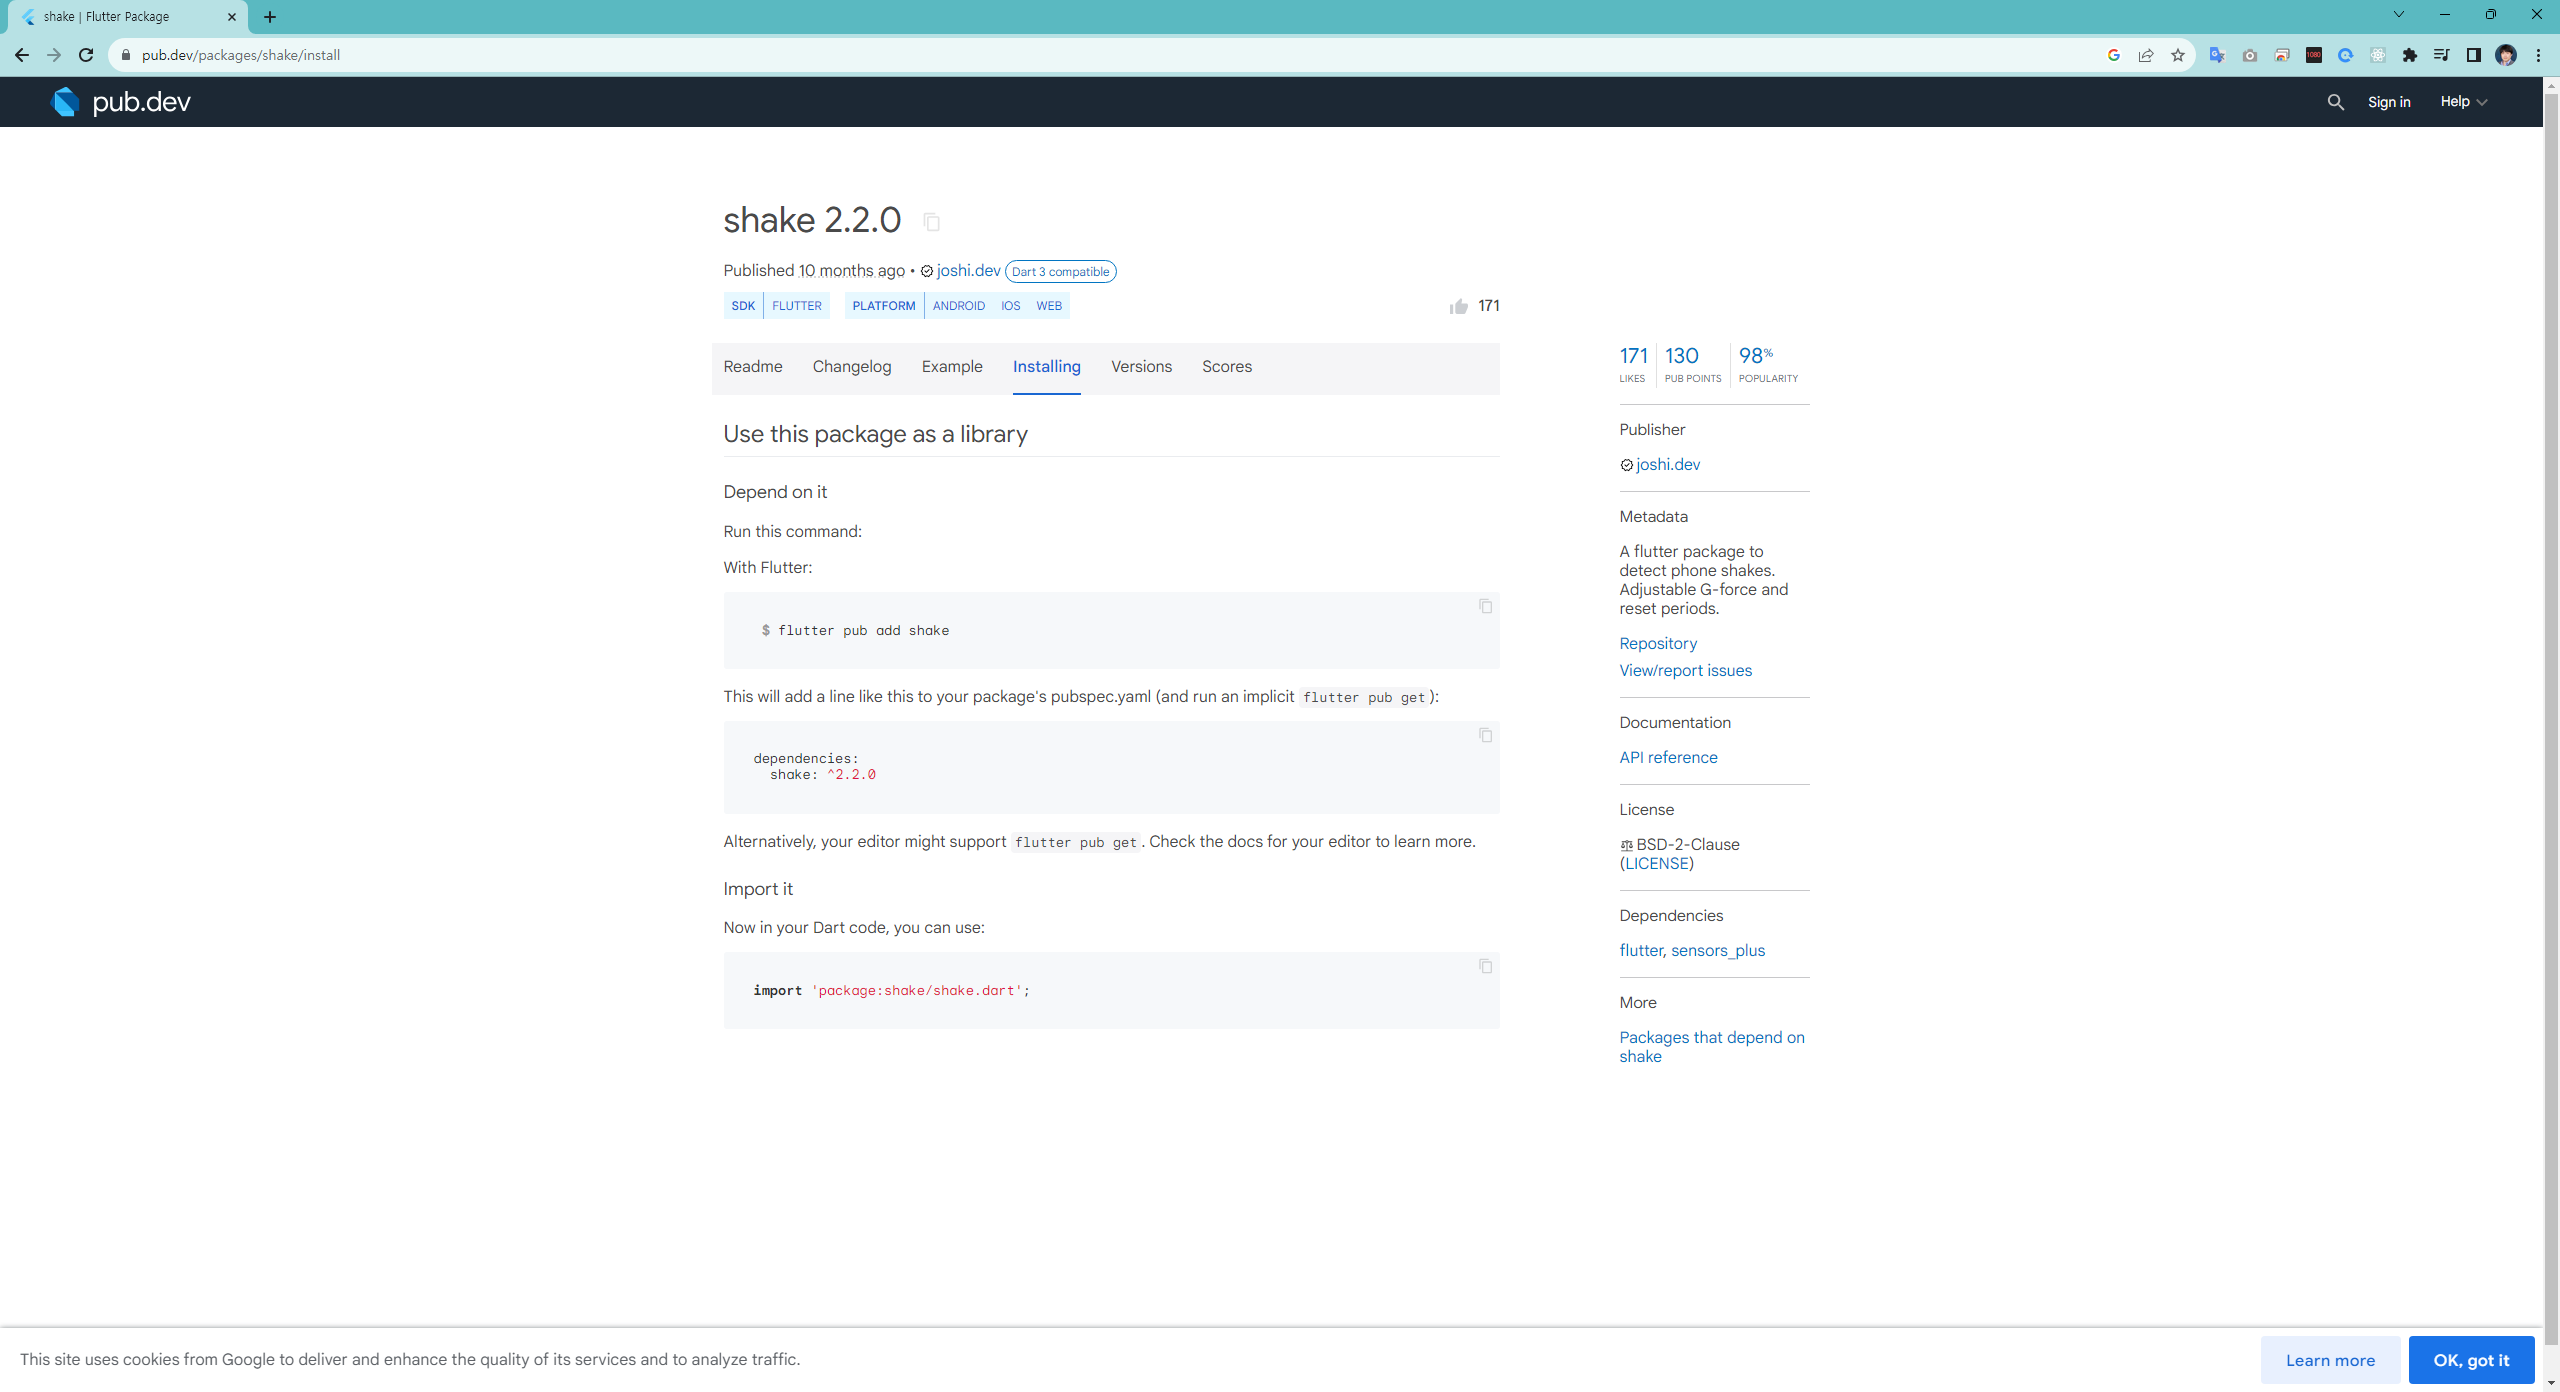Viewport: 2560px width, 1392px height.
Task: Expand the Help dropdown menu
Action: (x=2463, y=102)
